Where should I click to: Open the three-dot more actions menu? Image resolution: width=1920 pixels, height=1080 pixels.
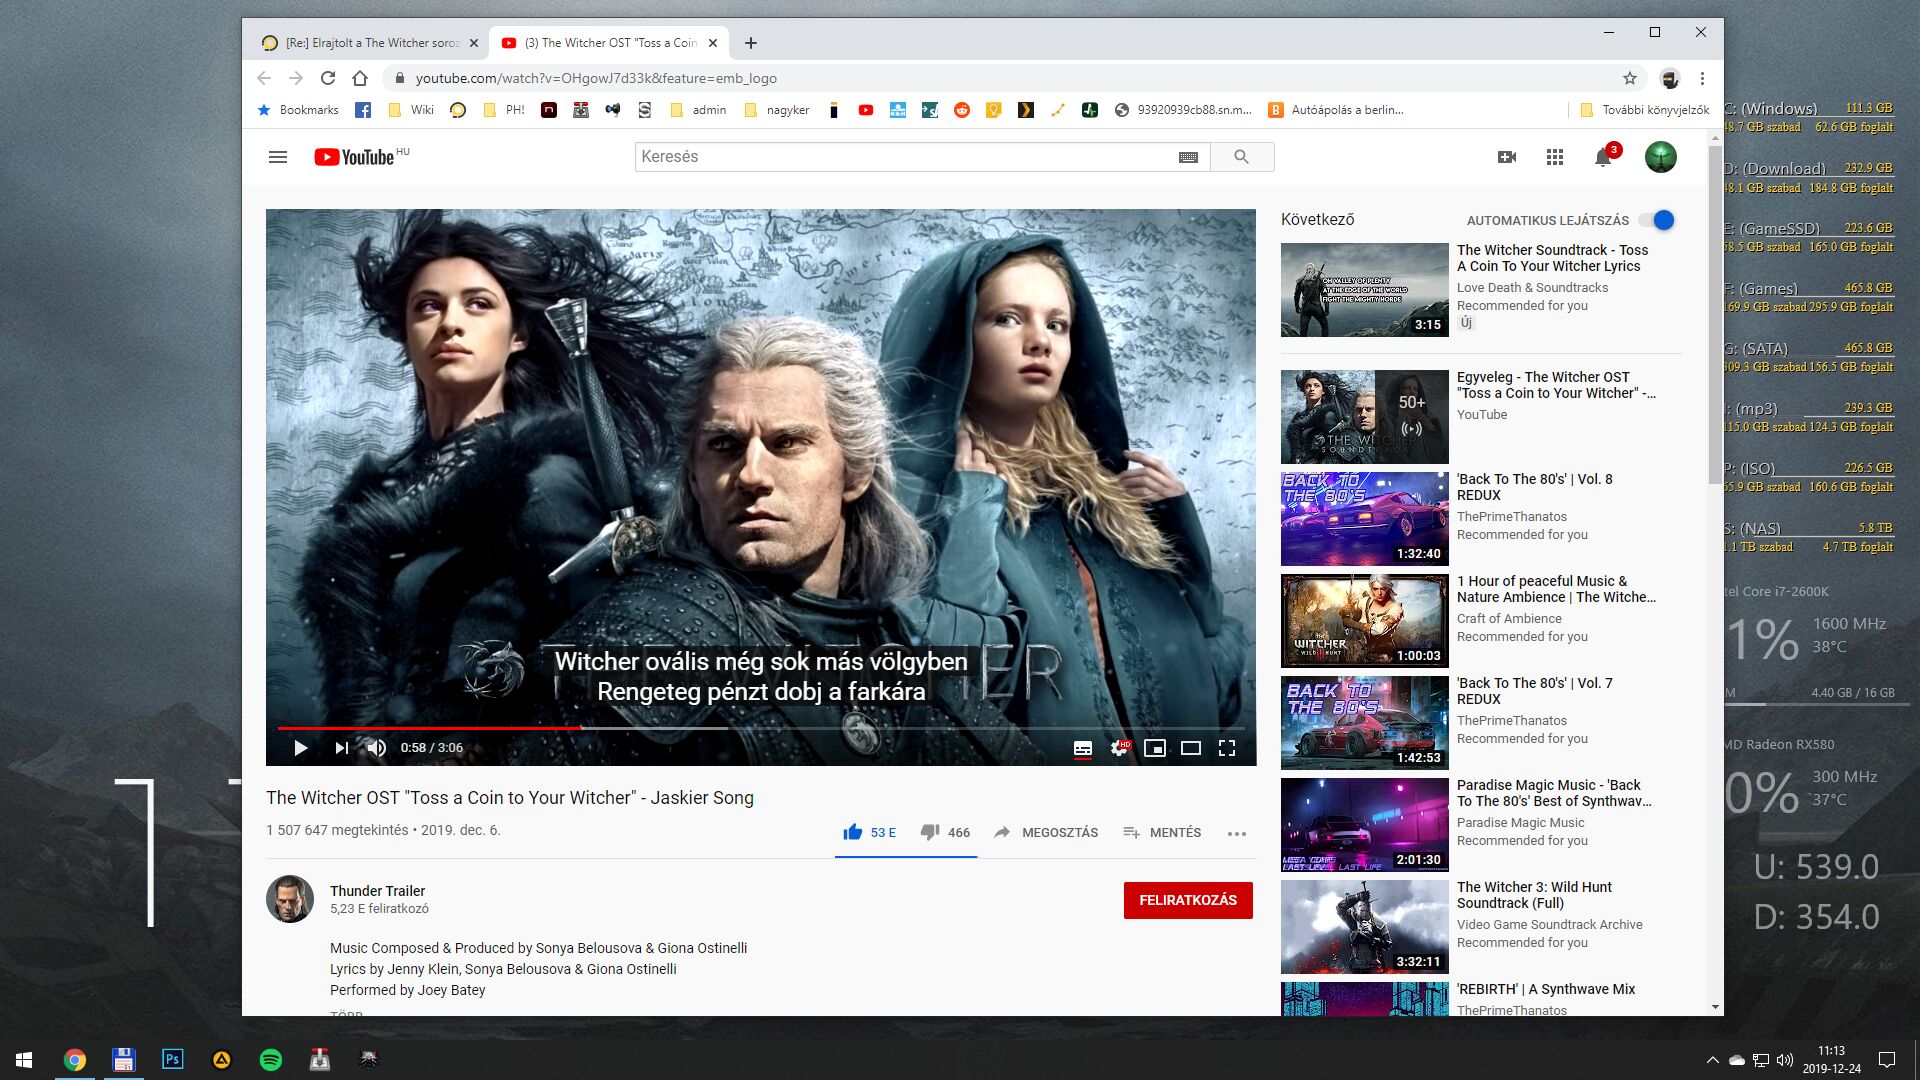tap(1237, 833)
